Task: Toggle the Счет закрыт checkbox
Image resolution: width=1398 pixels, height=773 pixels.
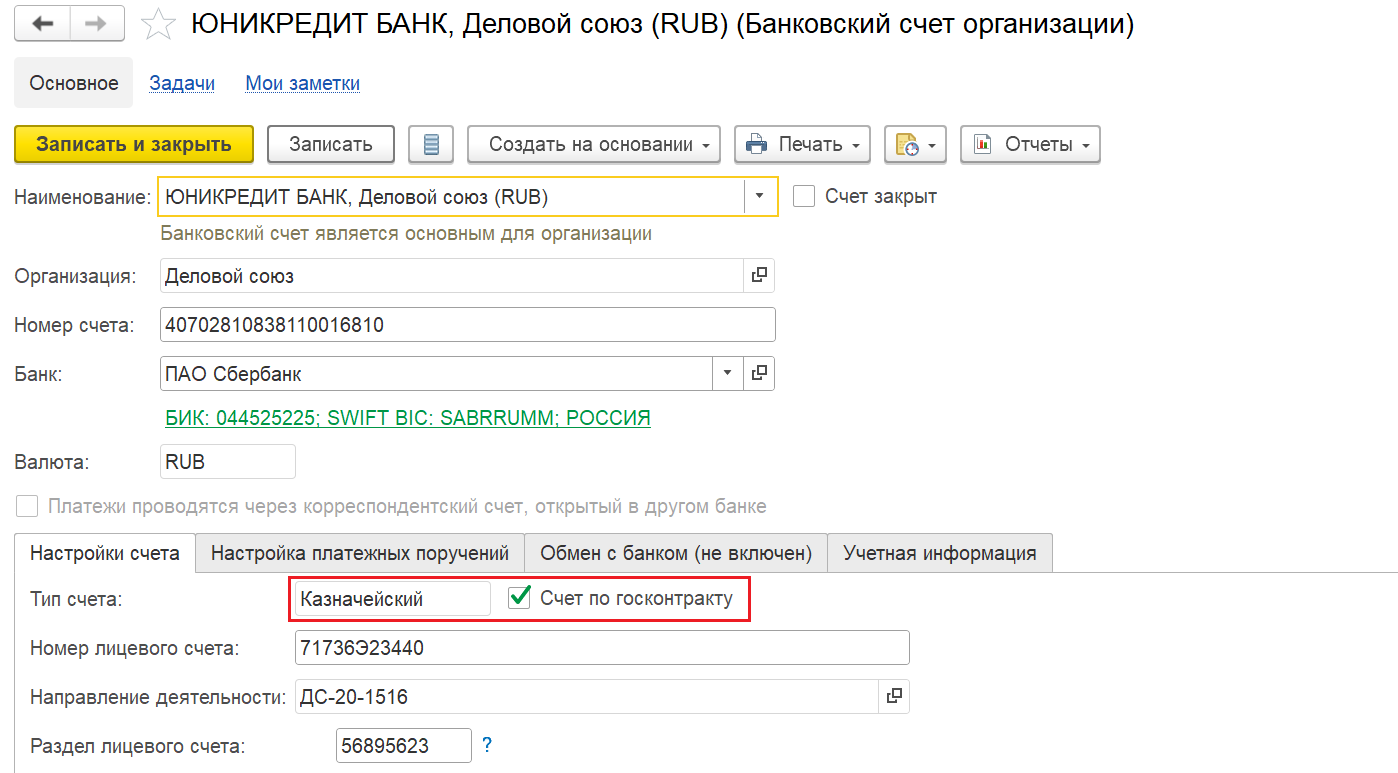Action: 804,196
